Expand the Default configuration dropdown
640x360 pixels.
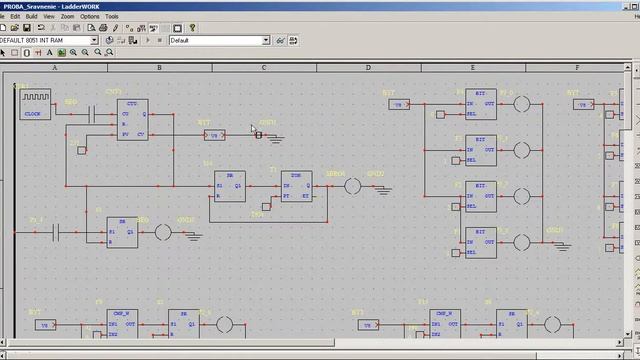266,40
